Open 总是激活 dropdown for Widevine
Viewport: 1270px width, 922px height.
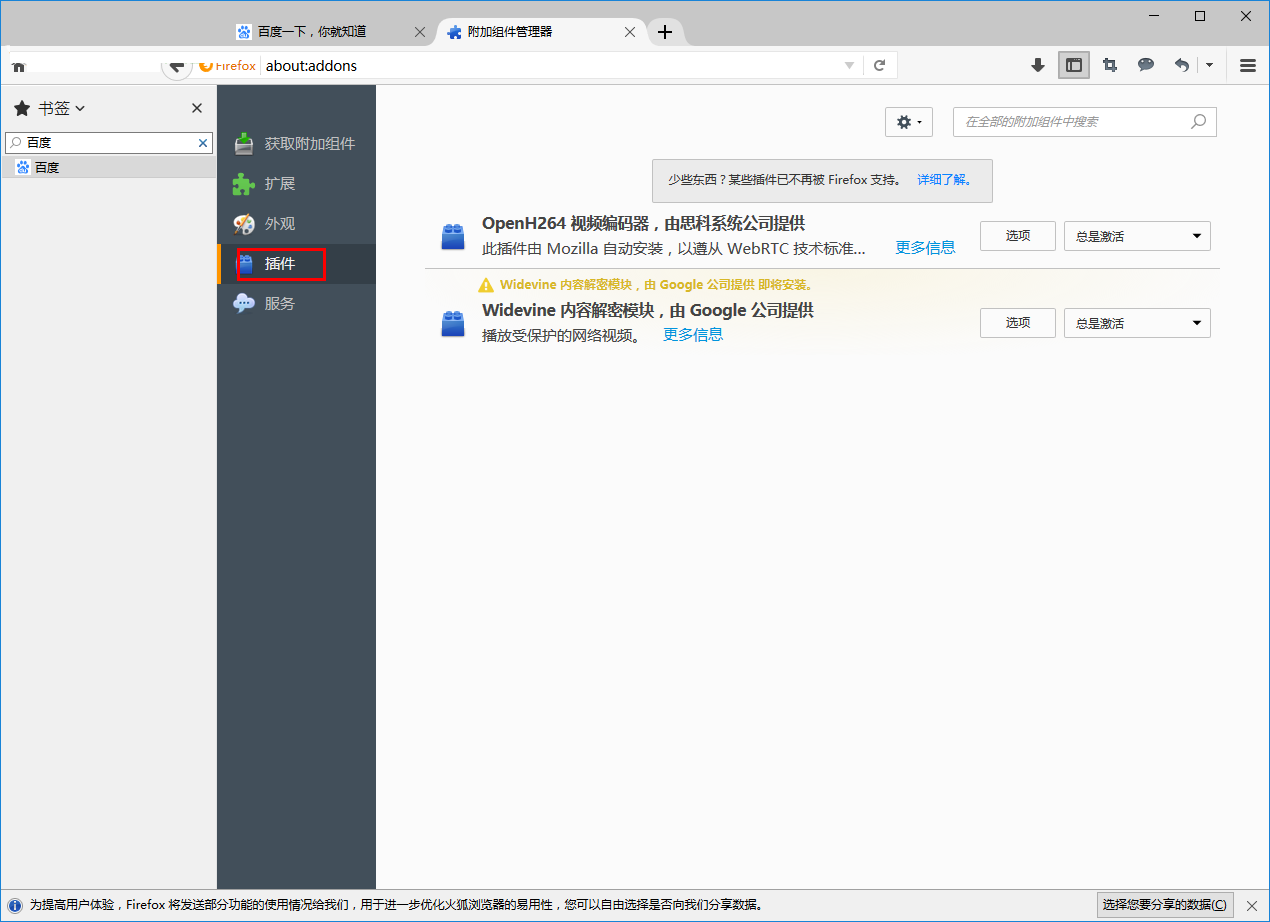pyautogui.click(x=1137, y=323)
